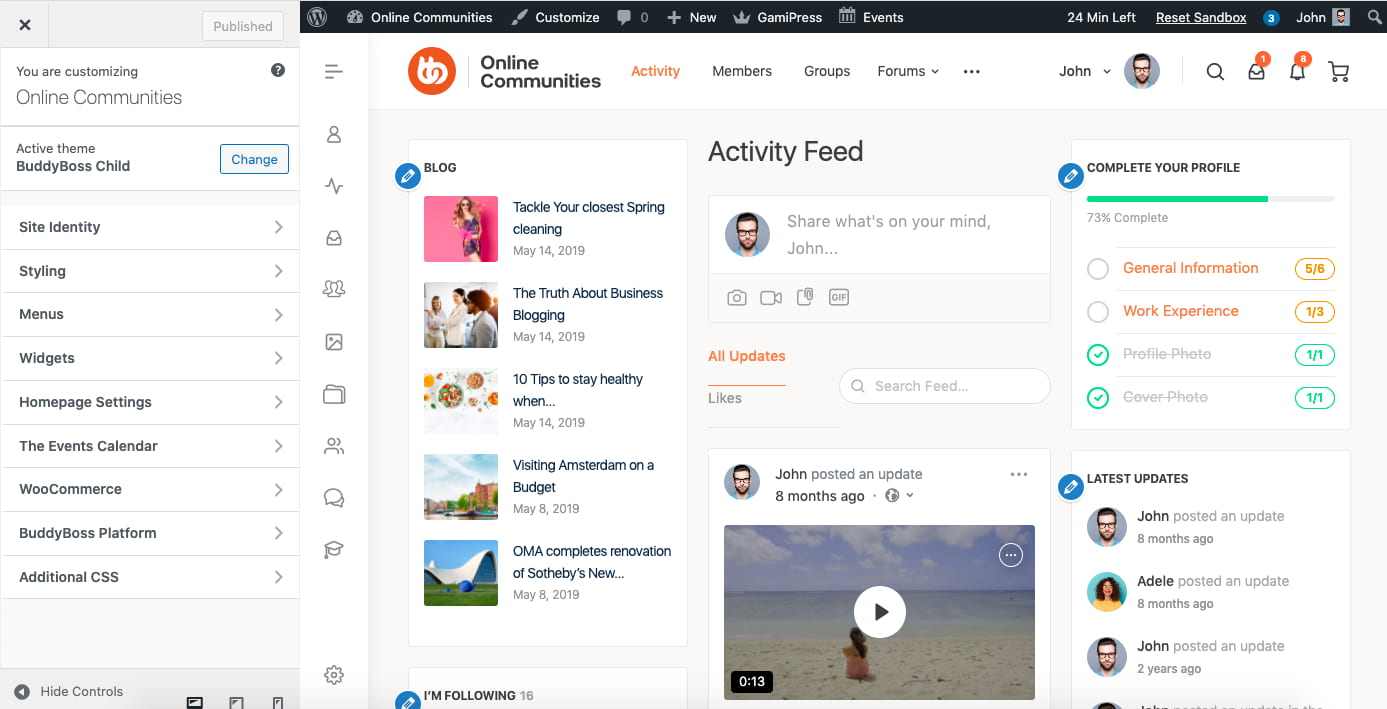
Task: Select the Work Experience progress circle
Action: tap(1097, 311)
